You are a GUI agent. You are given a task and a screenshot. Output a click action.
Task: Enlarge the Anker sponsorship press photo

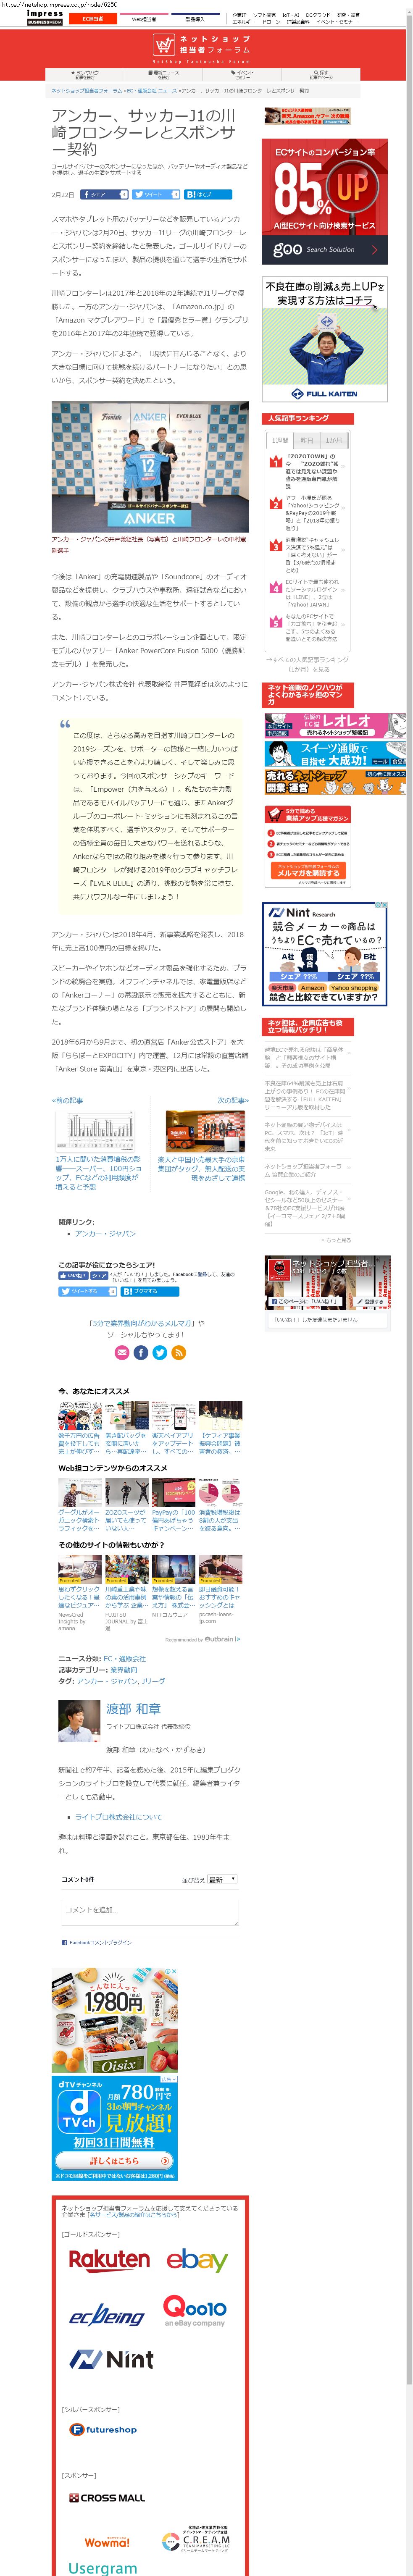(150, 467)
